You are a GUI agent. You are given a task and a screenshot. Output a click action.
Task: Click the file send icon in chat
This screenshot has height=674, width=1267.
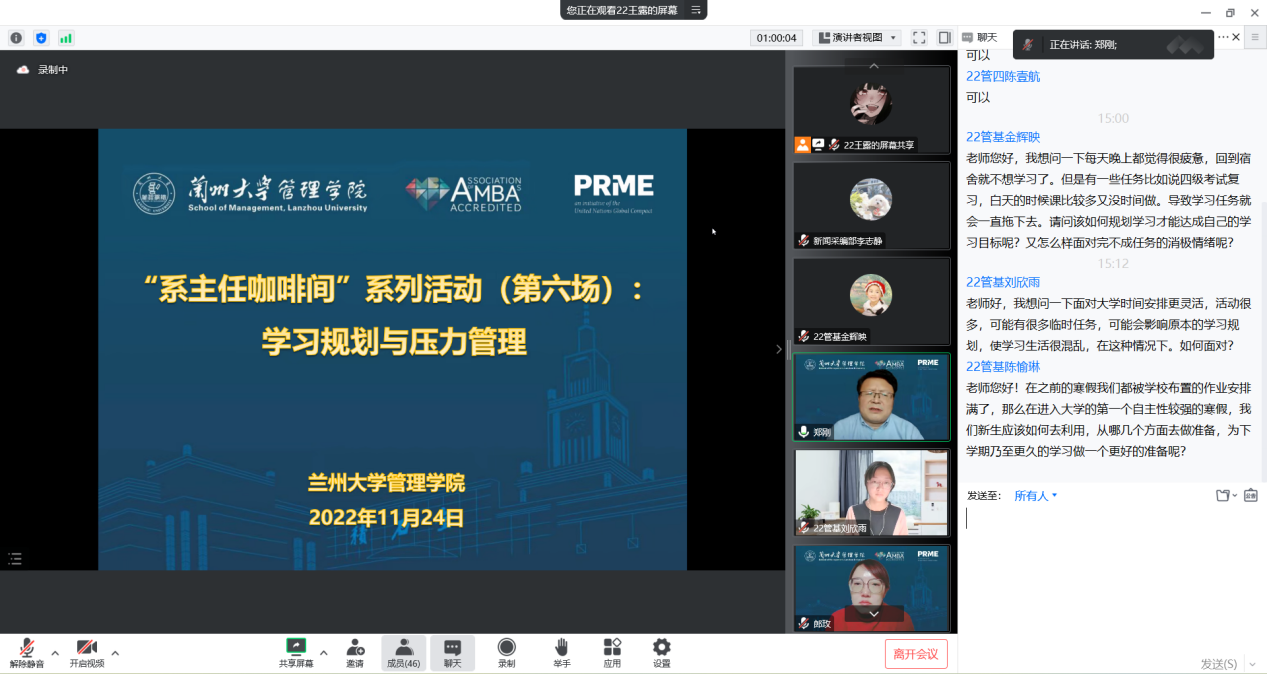(1223, 495)
